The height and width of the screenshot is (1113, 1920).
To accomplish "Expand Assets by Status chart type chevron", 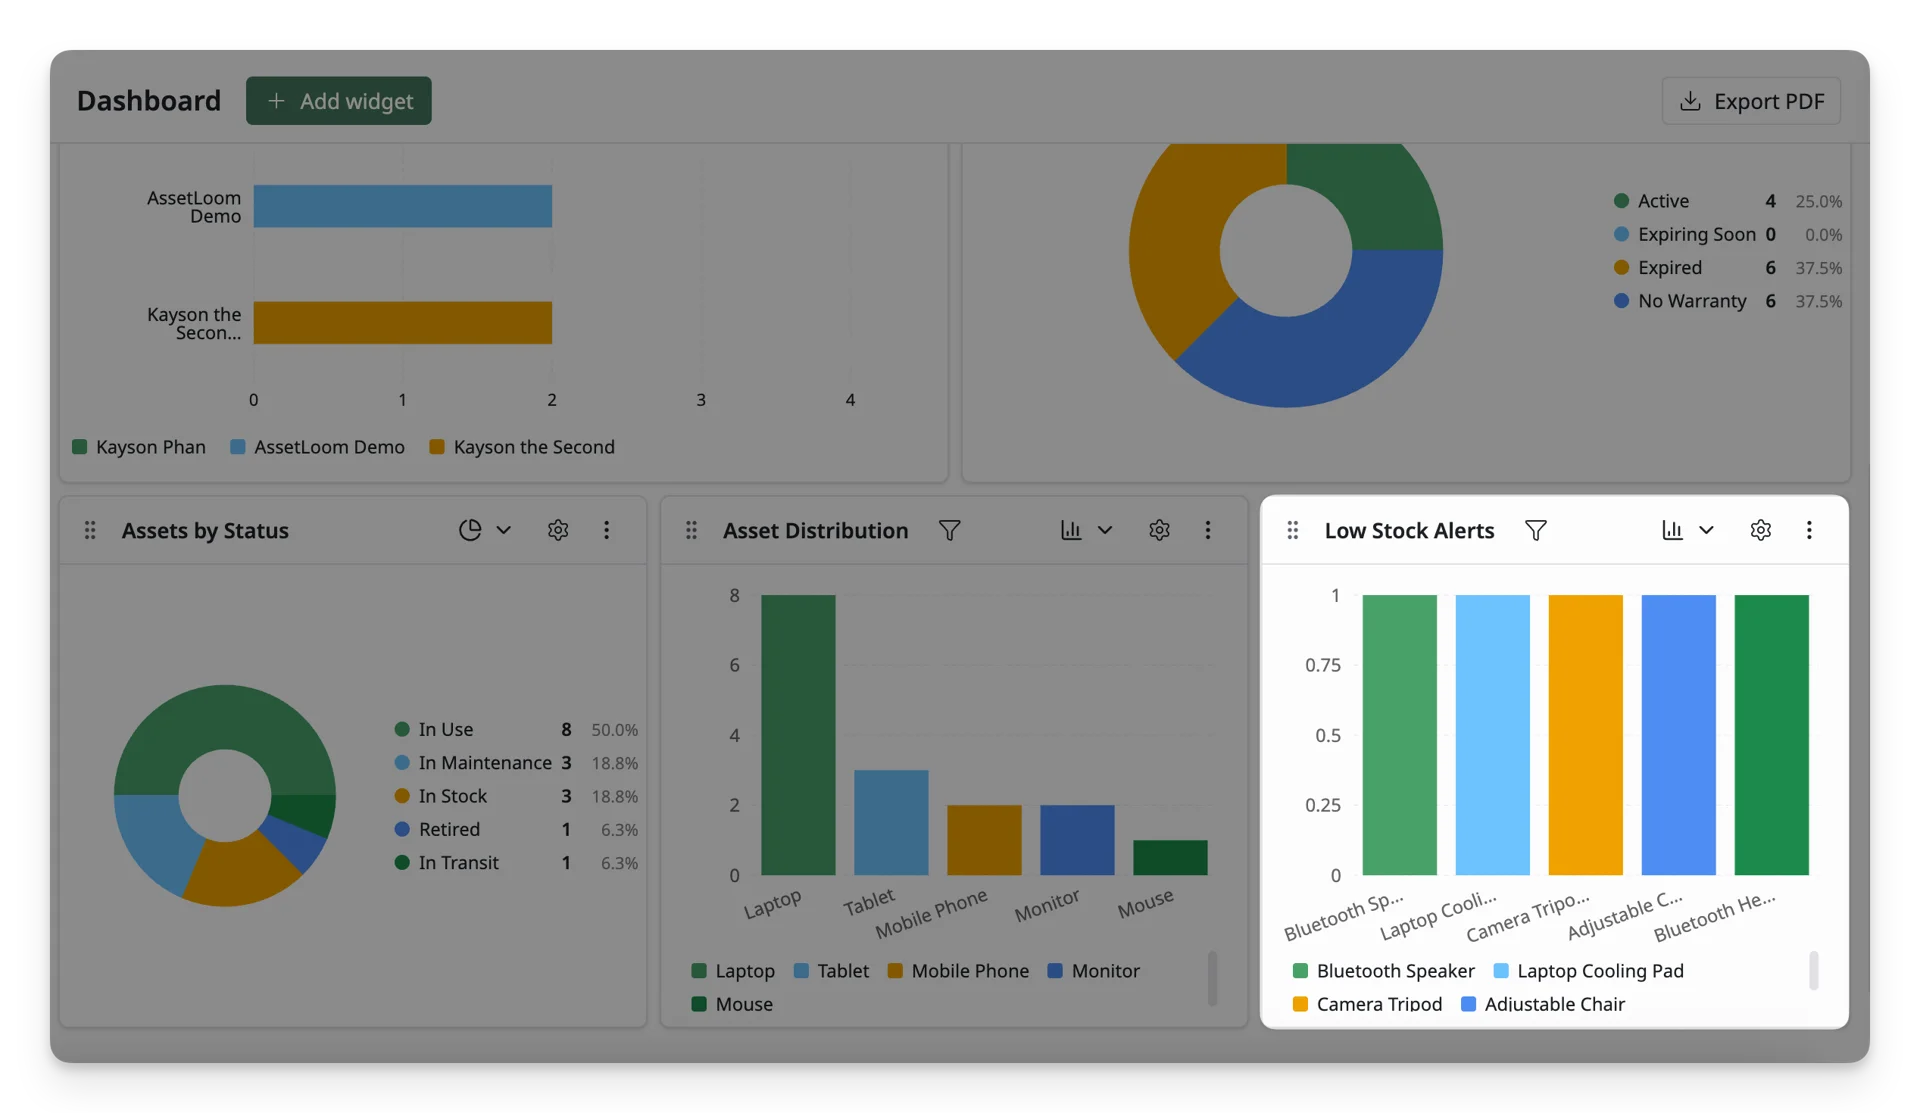I will [x=504, y=531].
